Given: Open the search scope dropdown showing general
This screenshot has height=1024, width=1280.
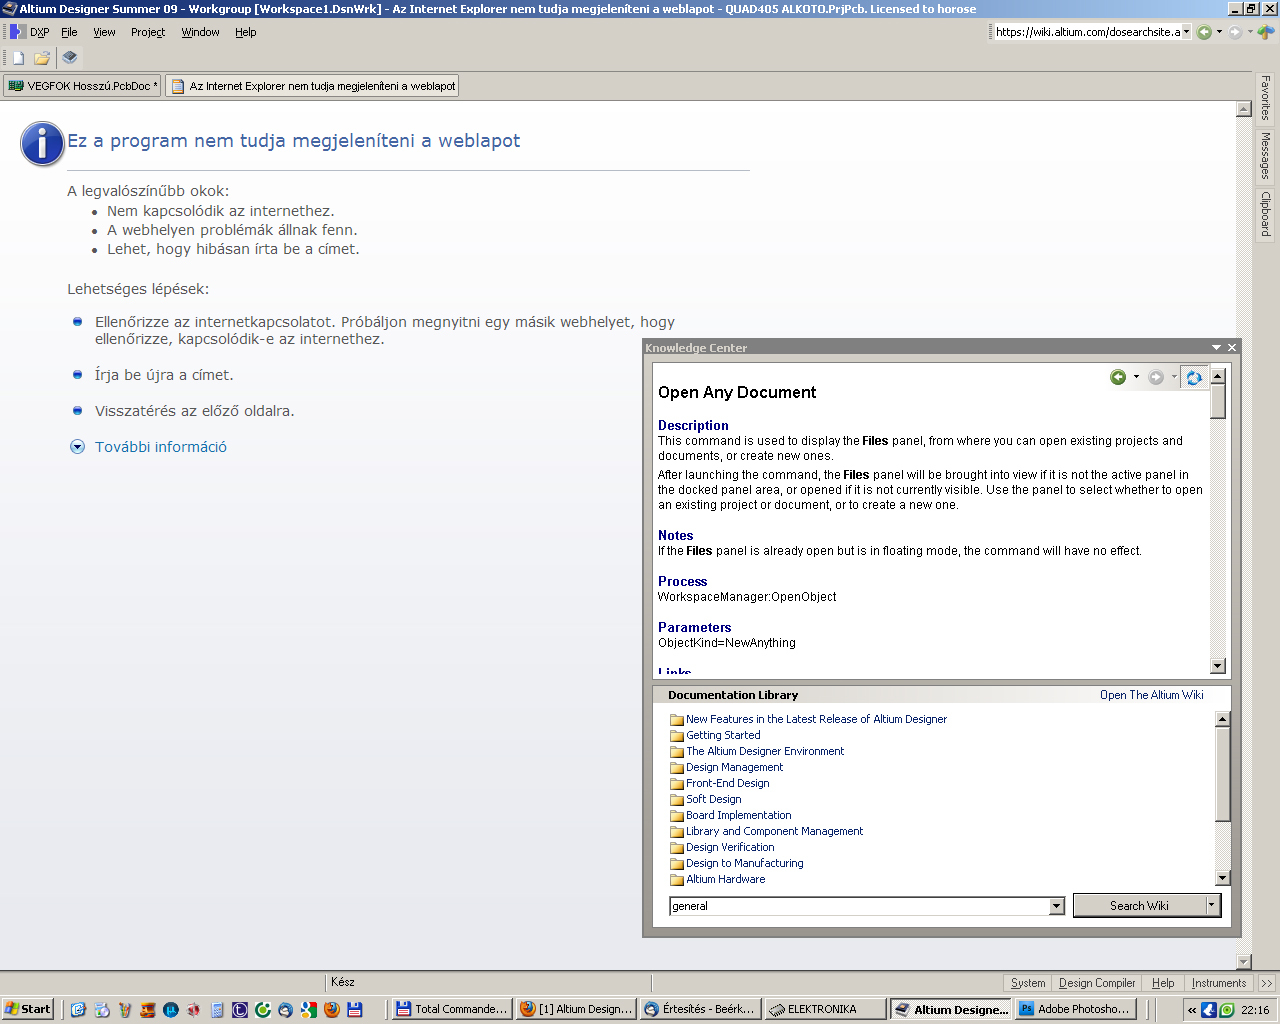Looking at the screenshot, I should click(1057, 906).
